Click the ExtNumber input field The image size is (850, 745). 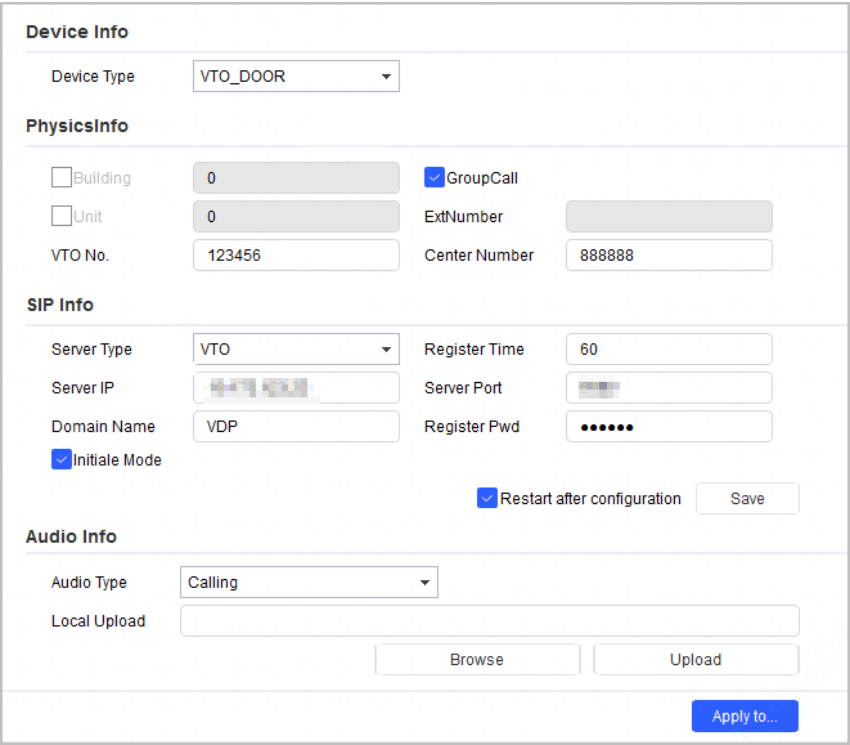tap(669, 216)
